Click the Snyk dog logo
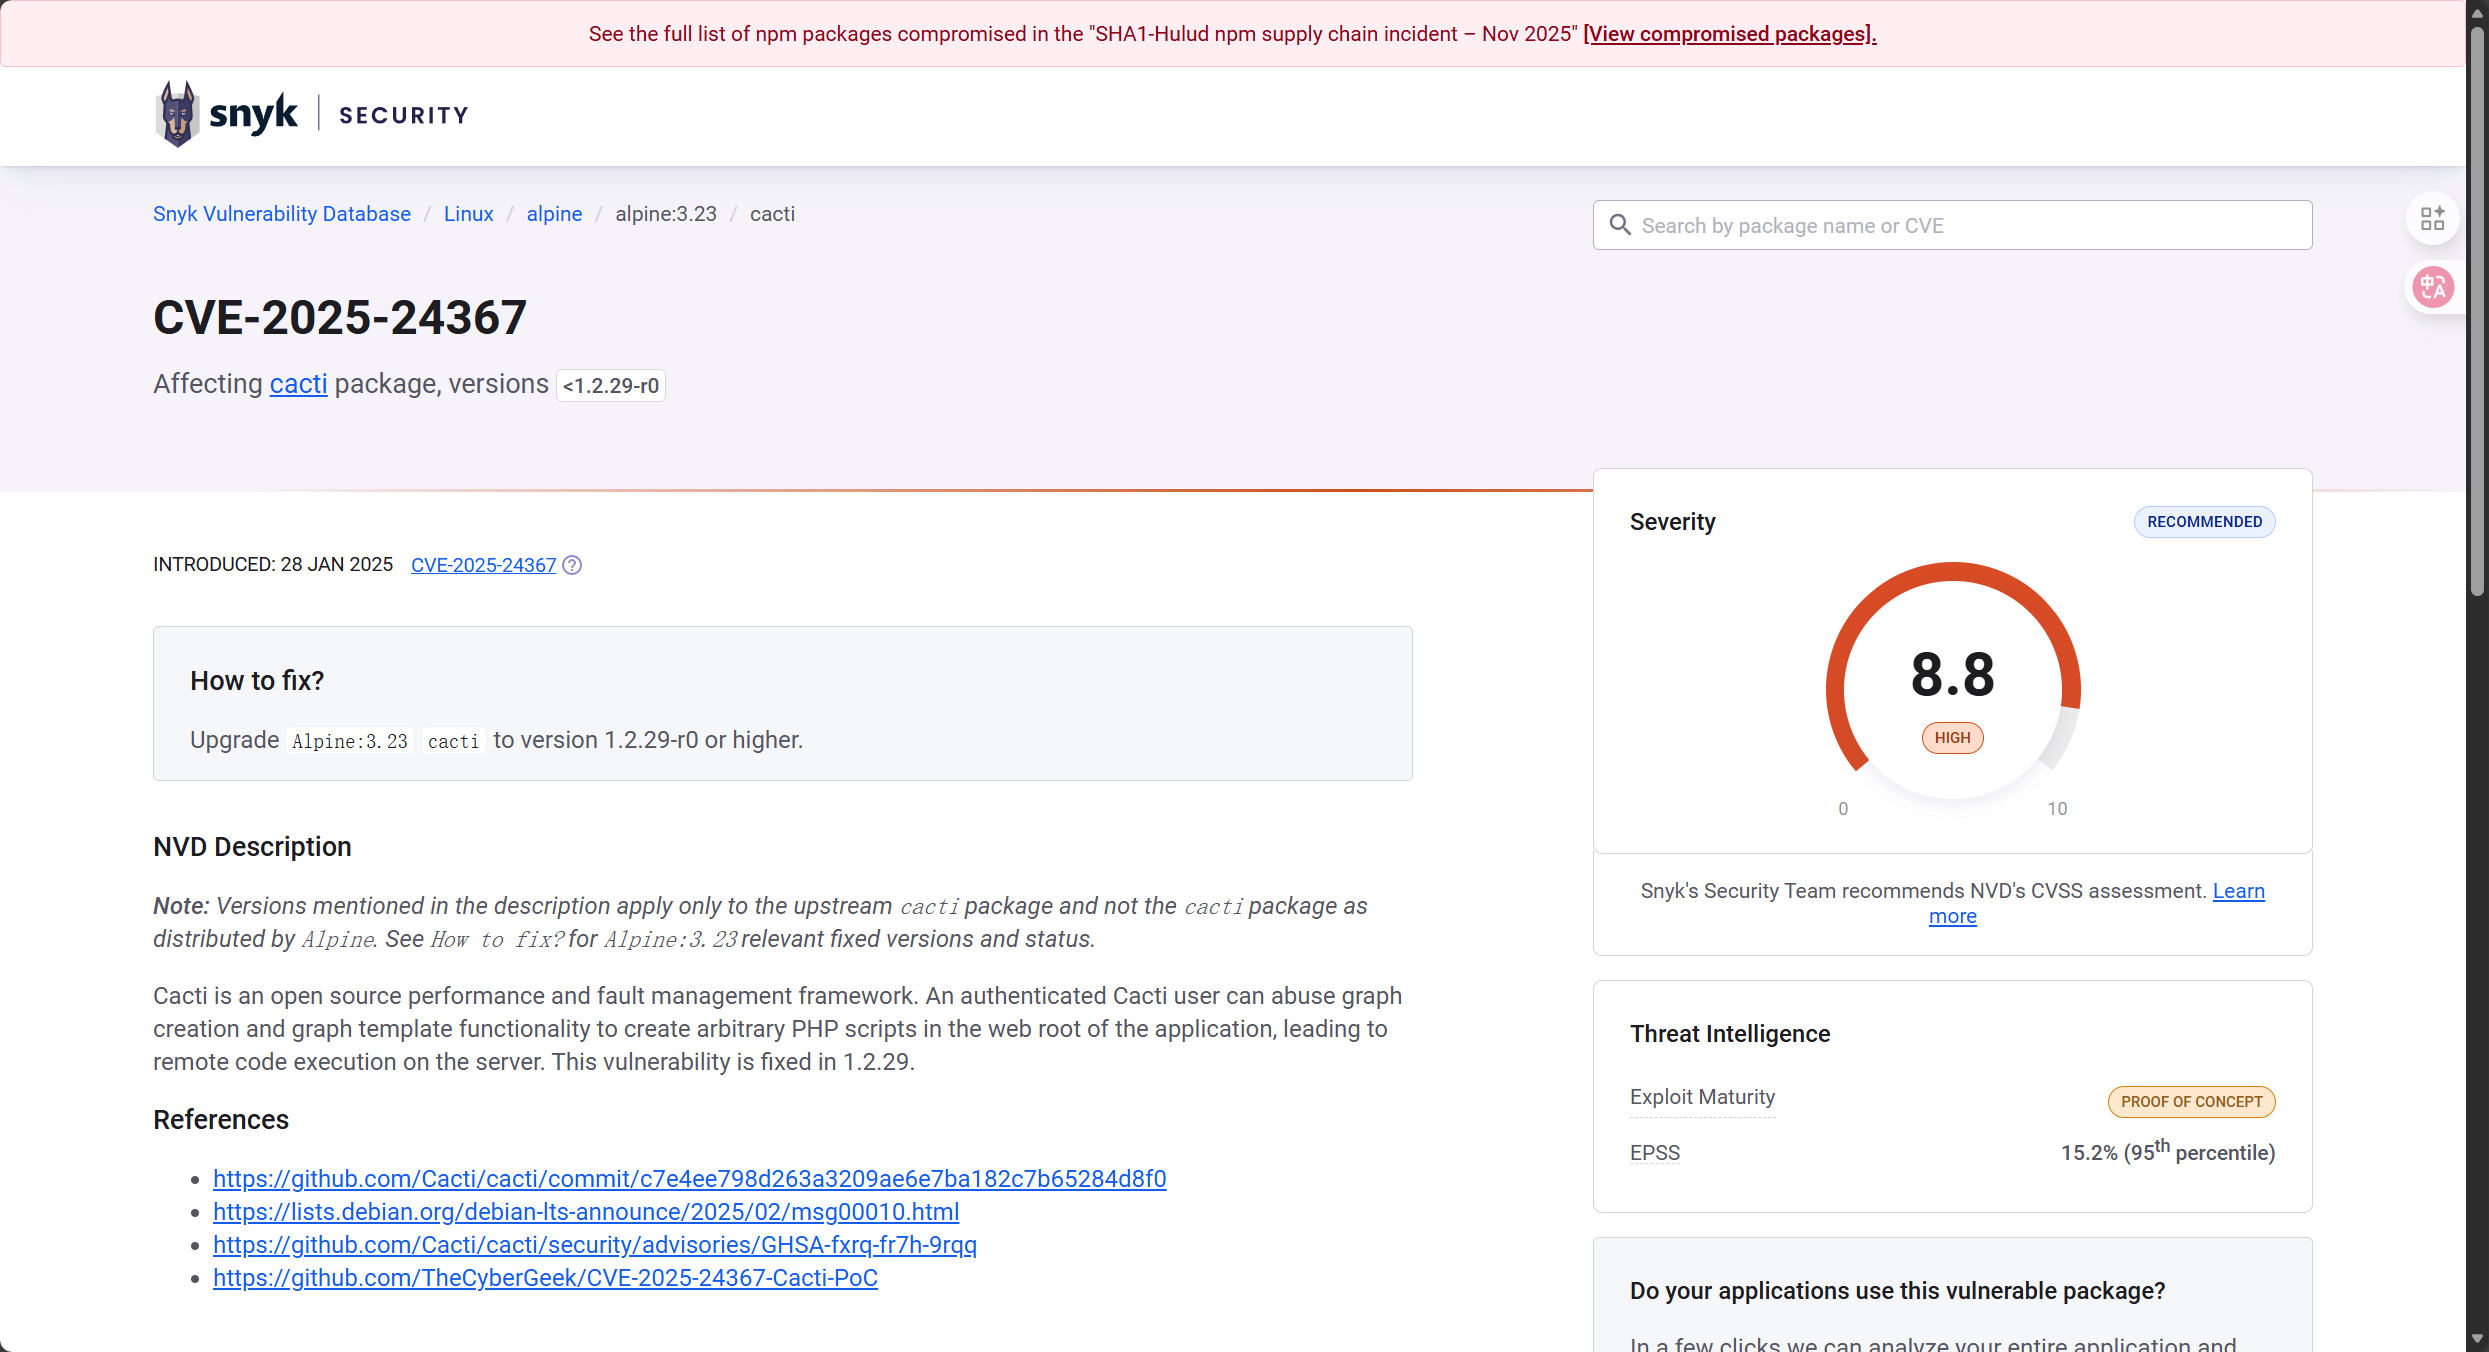This screenshot has width=2489, height=1352. click(178, 114)
